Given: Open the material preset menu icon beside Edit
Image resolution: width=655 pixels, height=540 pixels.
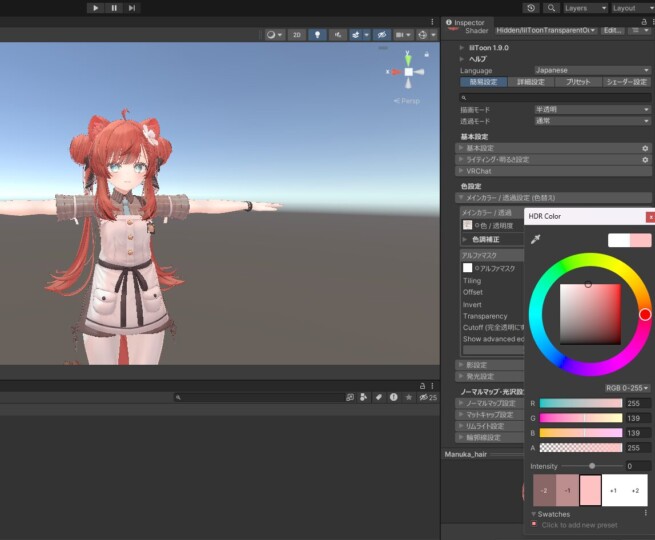Looking at the screenshot, I should click(640, 30).
